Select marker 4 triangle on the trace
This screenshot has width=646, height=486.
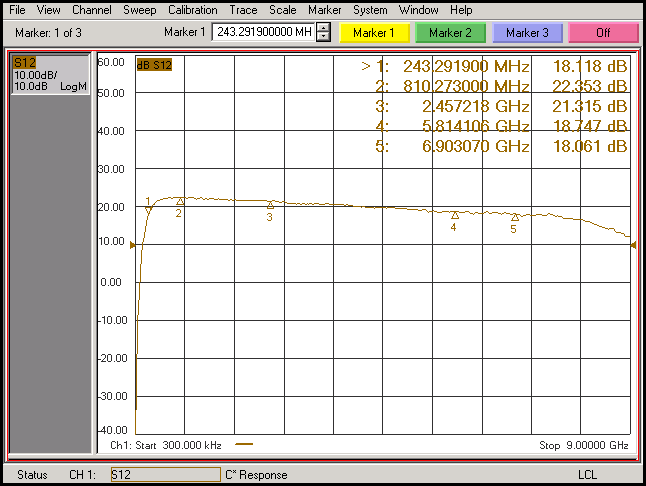[x=454, y=215]
